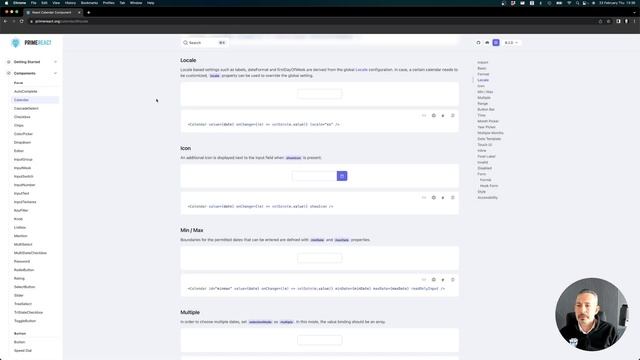Select the React Calendar Component tab
640x360 pixels.
53,13
